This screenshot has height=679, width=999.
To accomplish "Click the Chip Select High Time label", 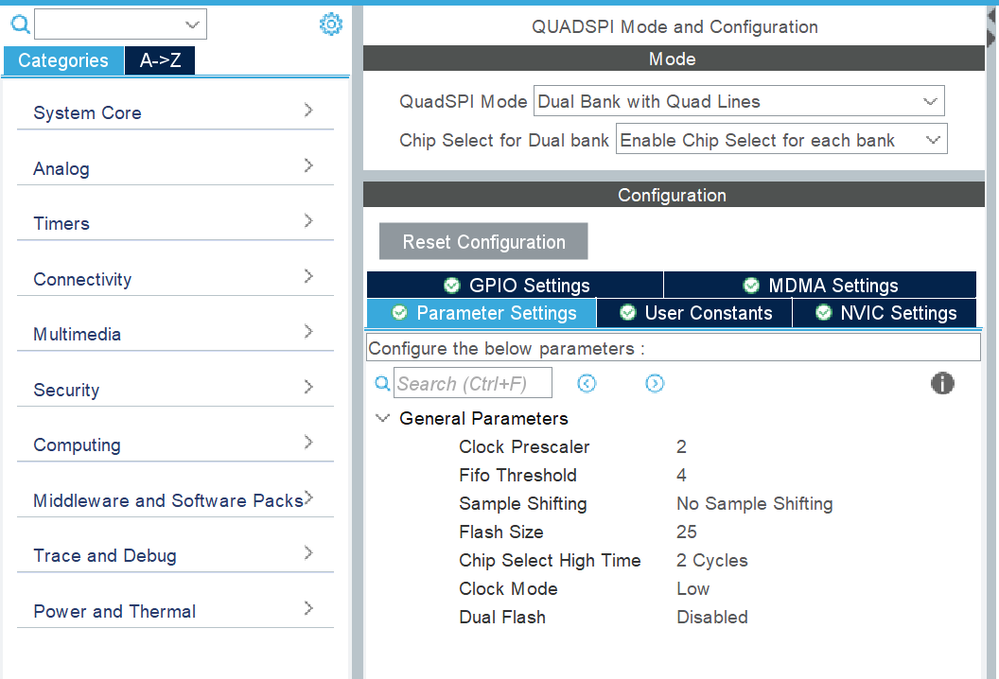I will 550,561.
